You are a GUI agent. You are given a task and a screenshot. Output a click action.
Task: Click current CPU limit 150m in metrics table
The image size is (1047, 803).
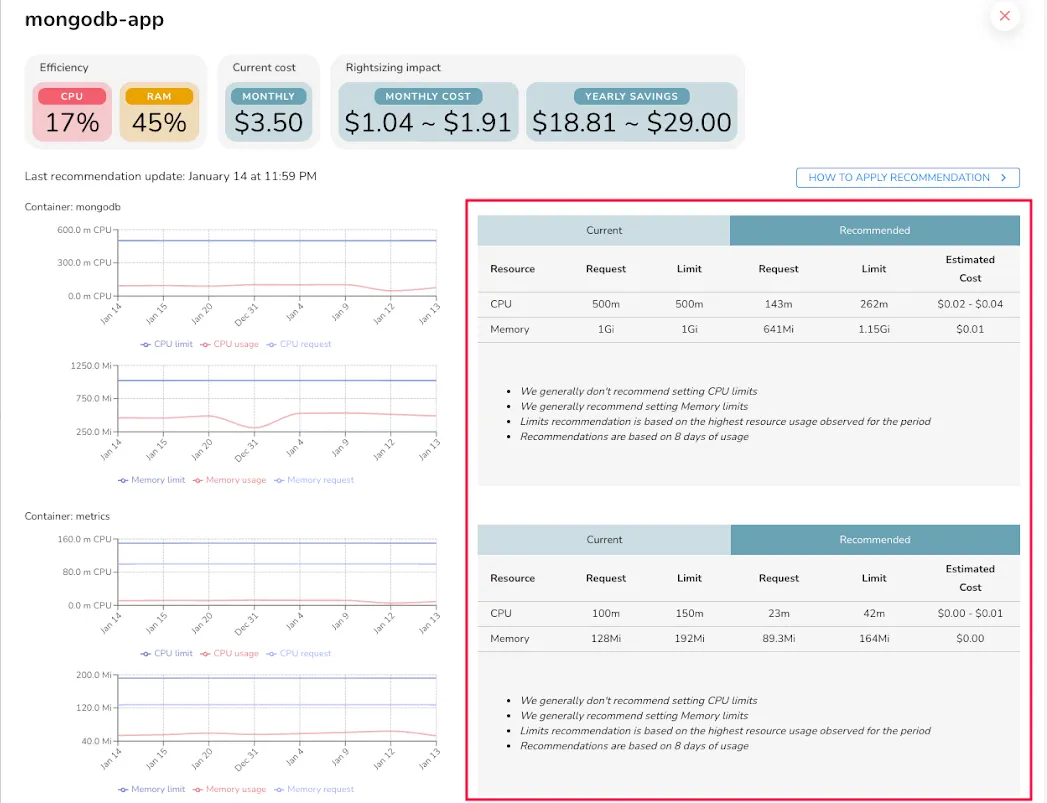click(689, 613)
